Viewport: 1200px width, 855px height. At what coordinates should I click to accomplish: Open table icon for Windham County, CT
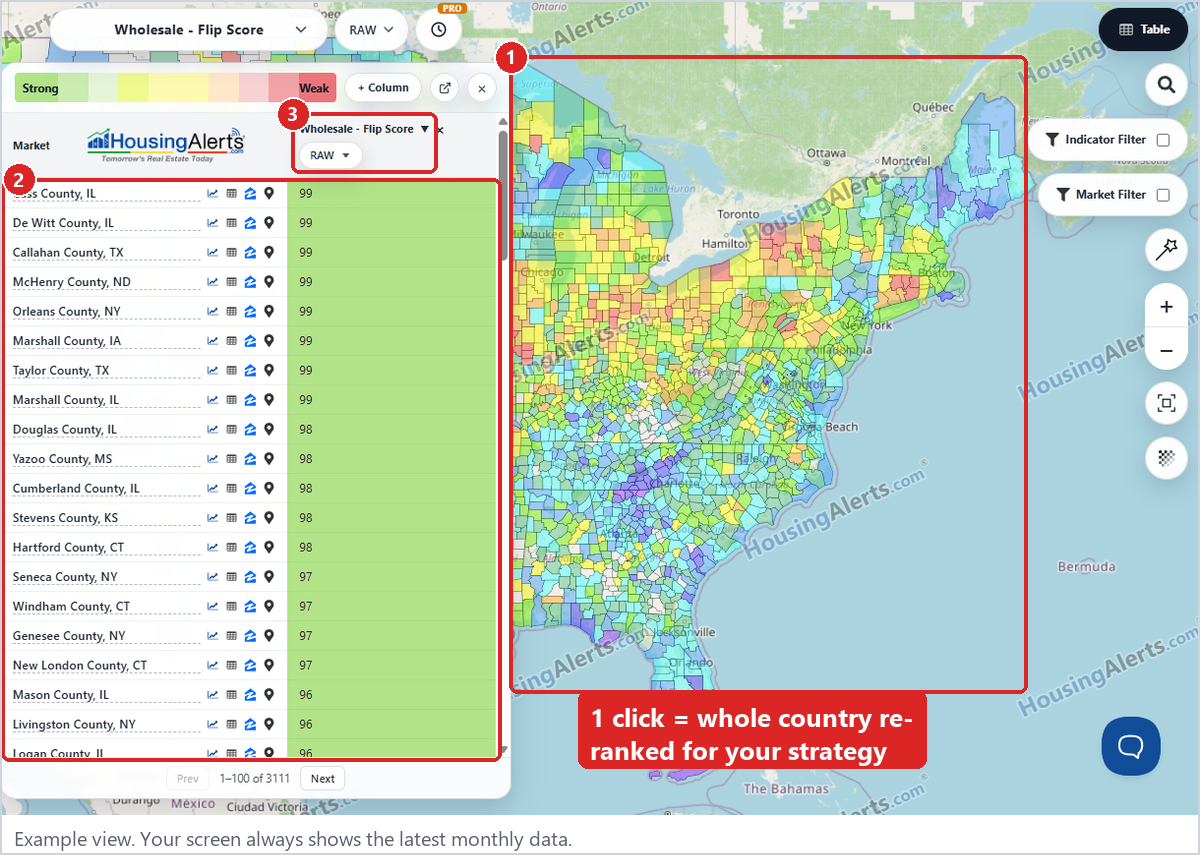click(232, 606)
